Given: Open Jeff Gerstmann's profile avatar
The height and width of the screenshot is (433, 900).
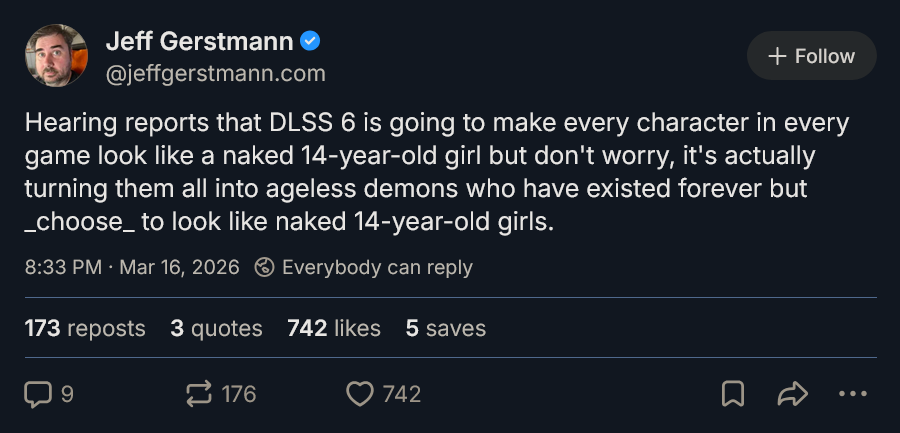Looking at the screenshot, I should tap(56, 56).
